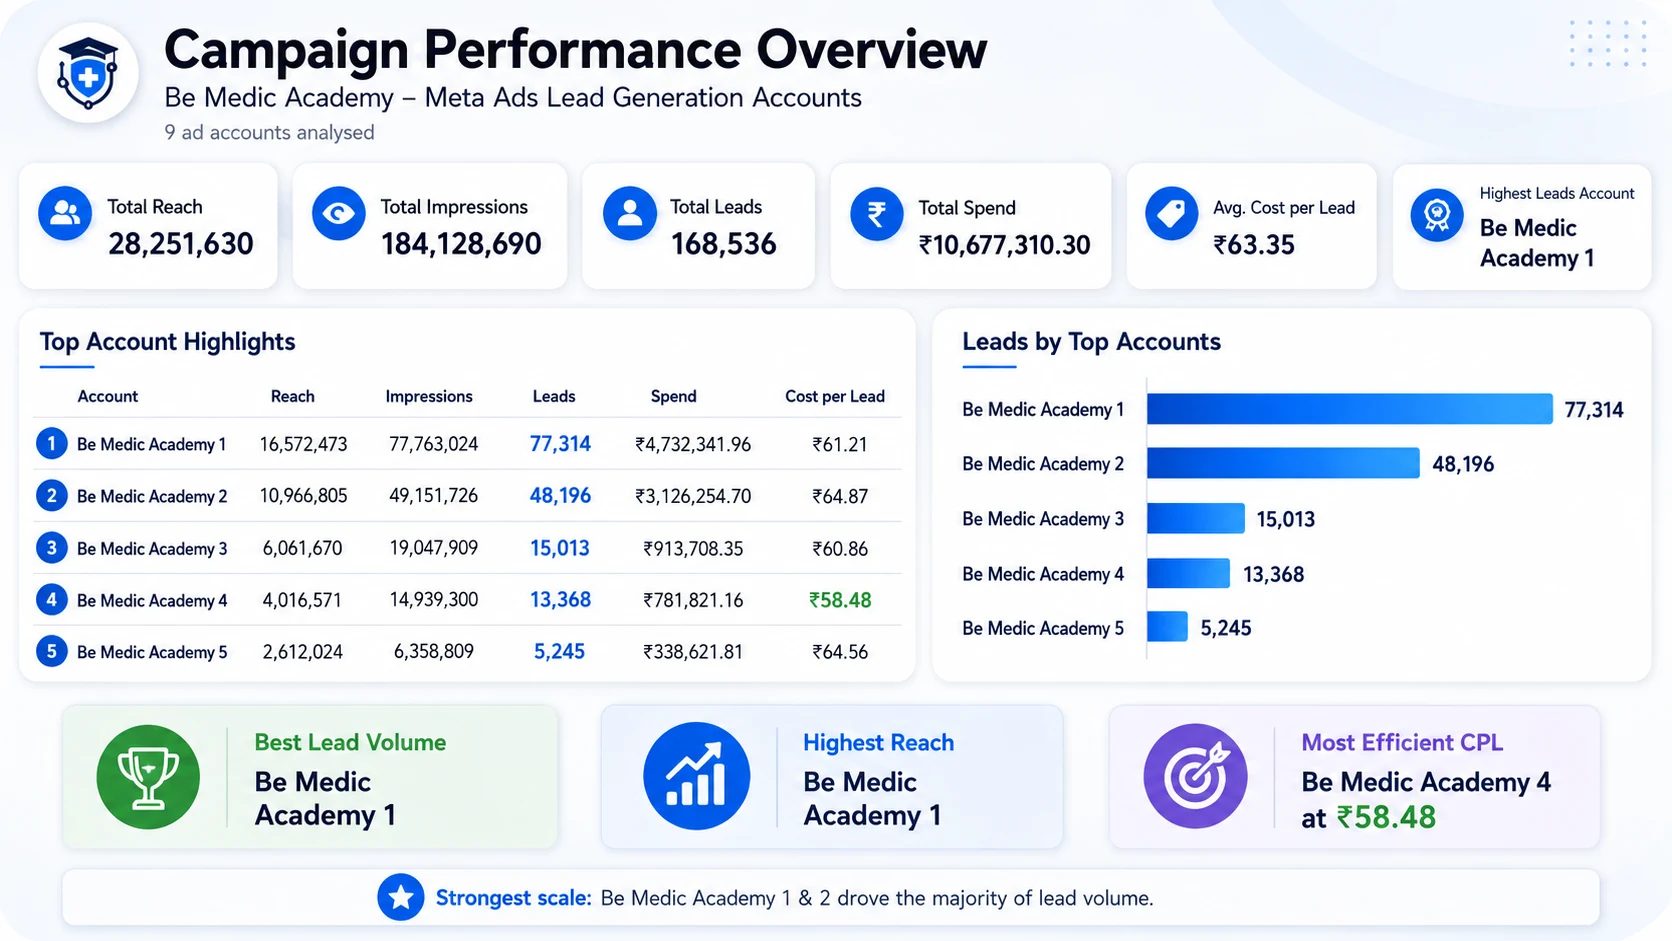Image resolution: width=1672 pixels, height=941 pixels.
Task: Click the Be Medic Academy shield logo
Action: coord(88,73)
